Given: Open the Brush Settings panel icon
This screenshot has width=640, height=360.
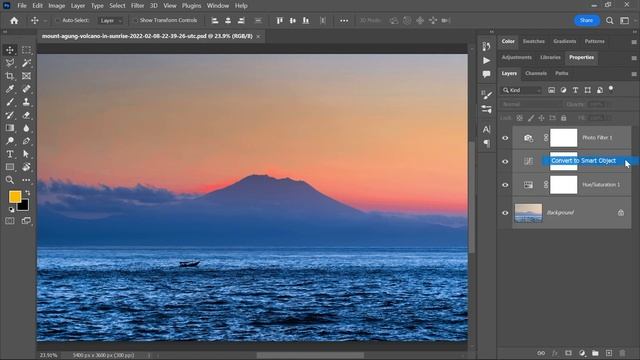Looking at the screenshot, I should (487, 95).
